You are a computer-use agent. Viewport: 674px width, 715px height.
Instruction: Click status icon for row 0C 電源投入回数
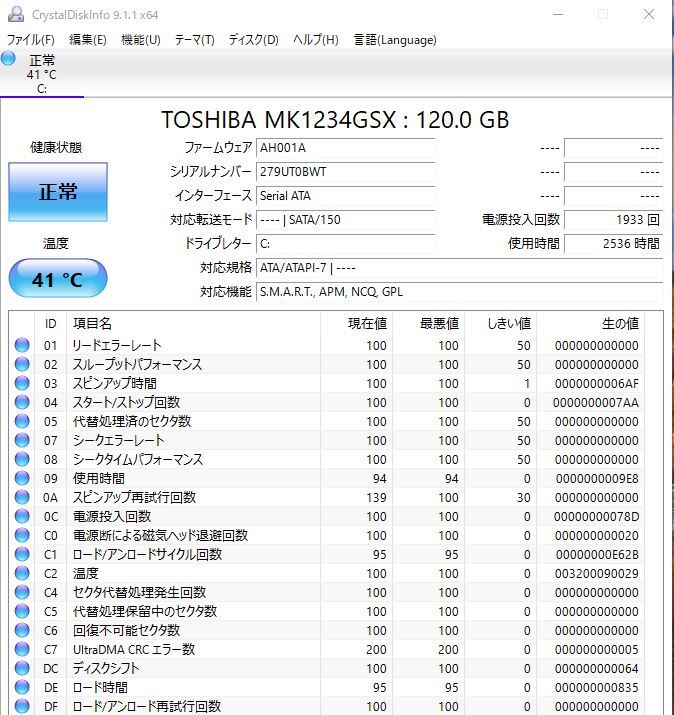(x=22, y=516)
